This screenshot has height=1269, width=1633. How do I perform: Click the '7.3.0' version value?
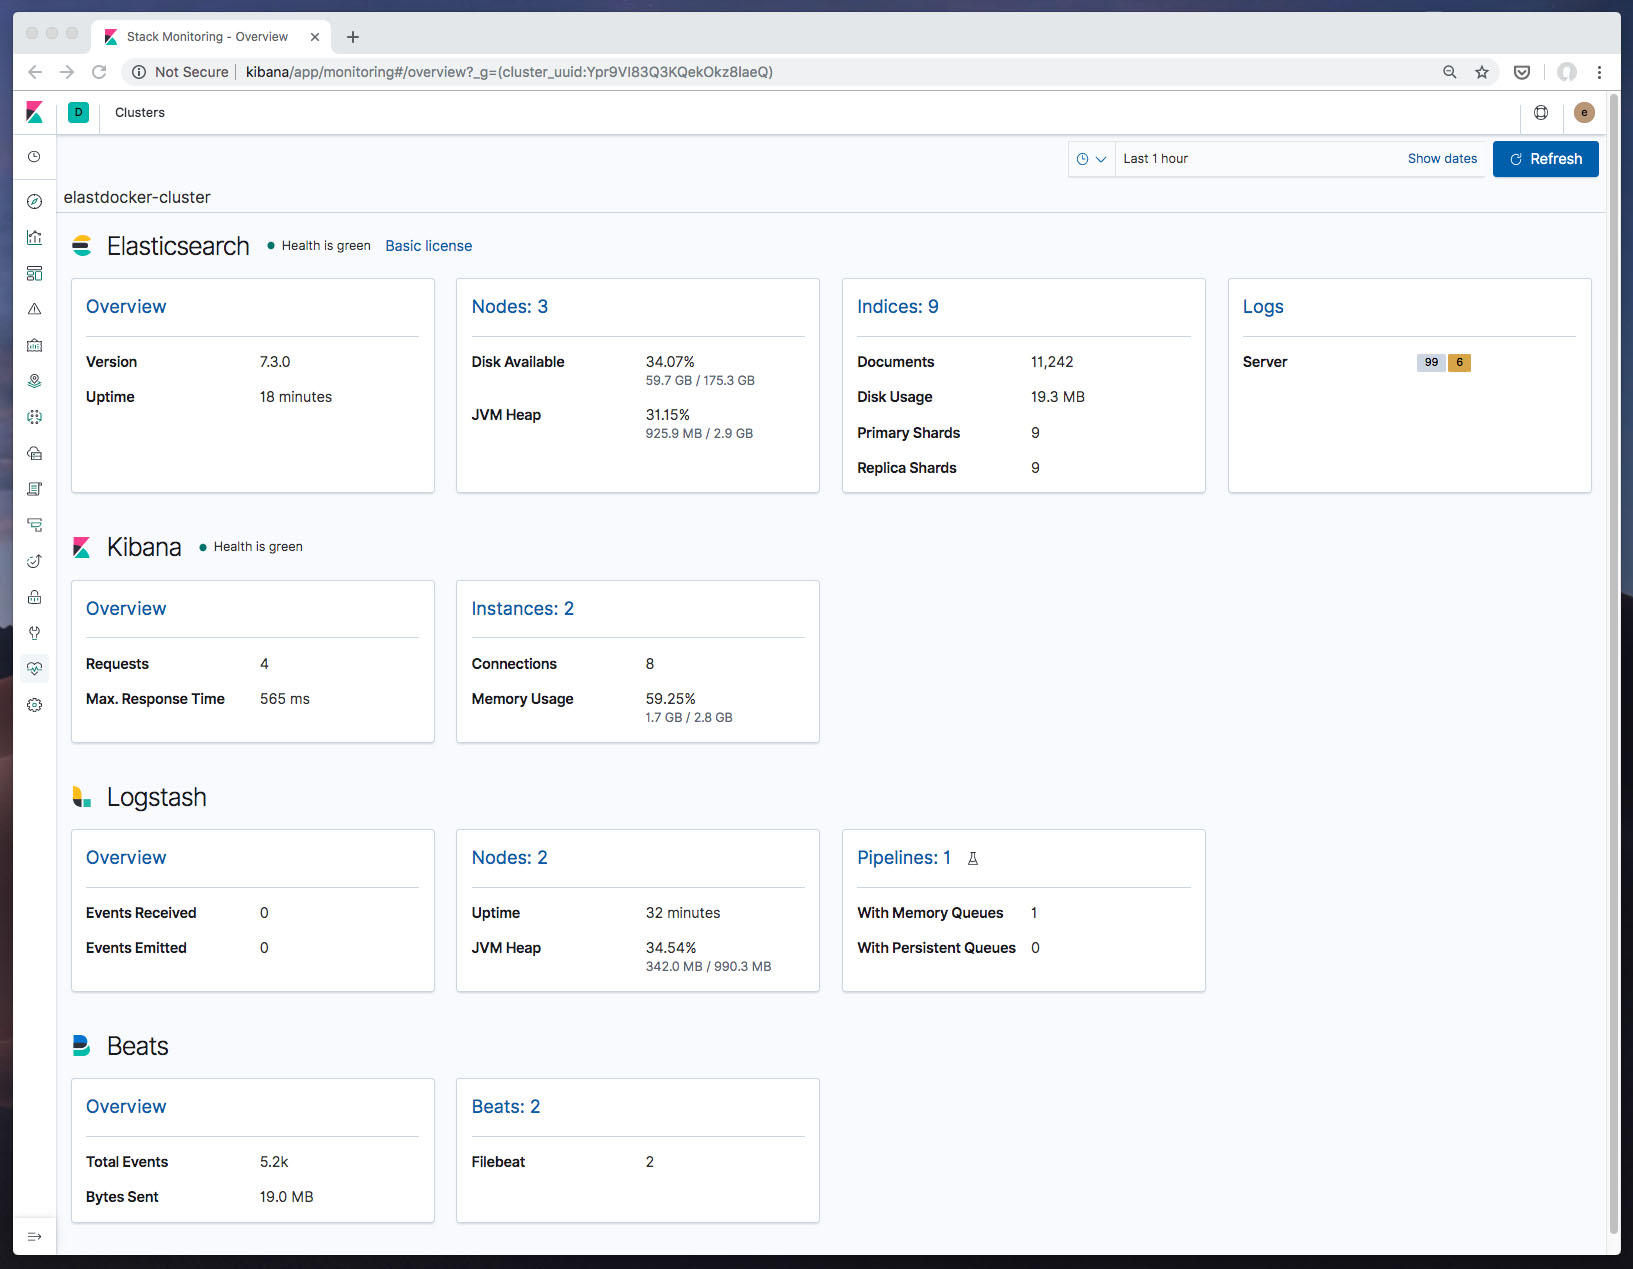coord(275,362)
